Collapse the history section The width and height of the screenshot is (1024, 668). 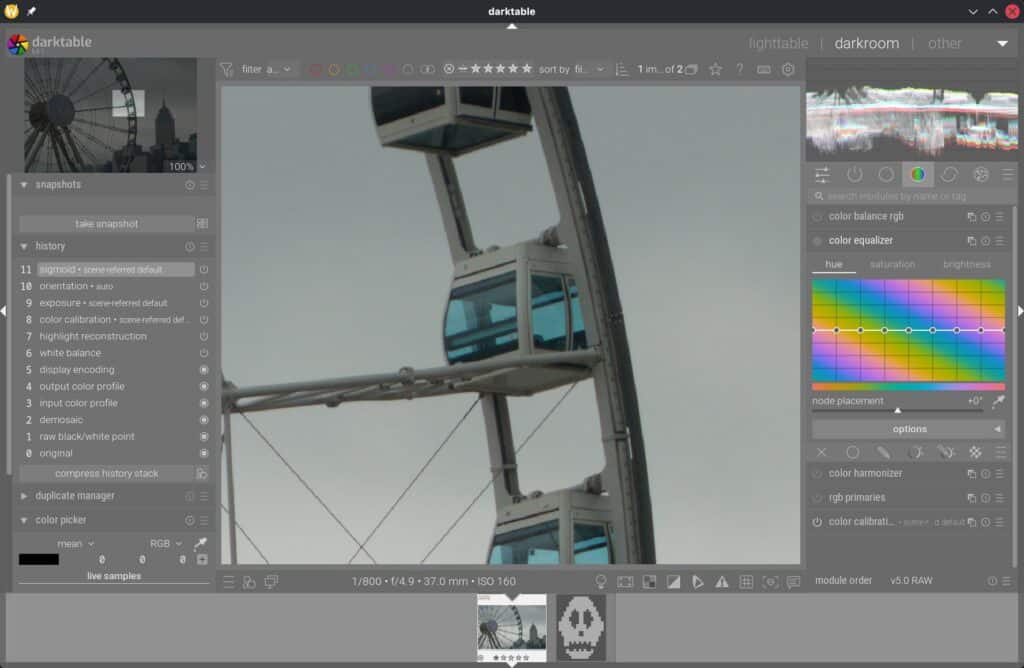pyautogui.click(x=24, y=247)
